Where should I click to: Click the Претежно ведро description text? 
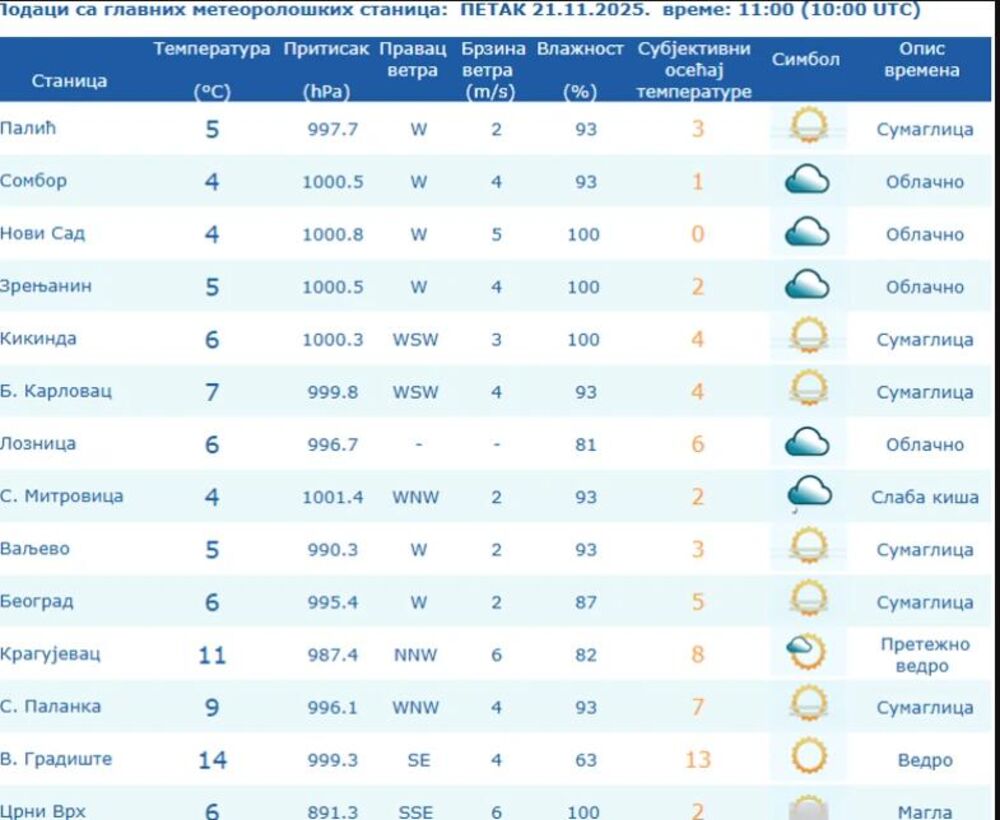[x=924, y=655]
